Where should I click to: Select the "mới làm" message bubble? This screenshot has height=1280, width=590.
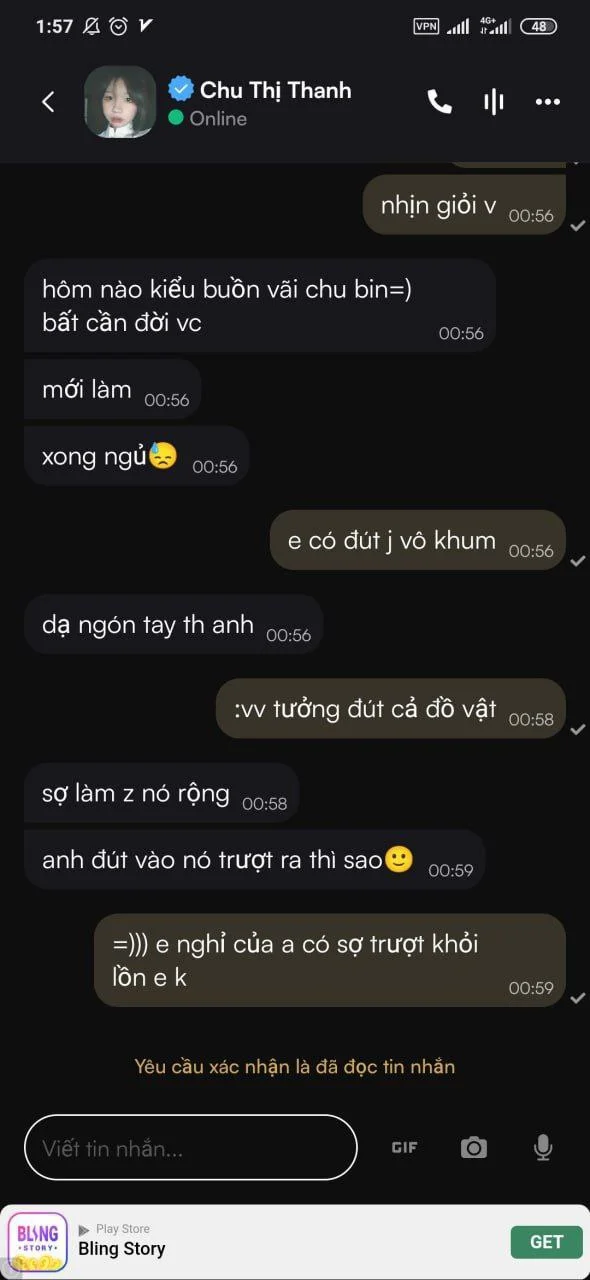(113, 390)
